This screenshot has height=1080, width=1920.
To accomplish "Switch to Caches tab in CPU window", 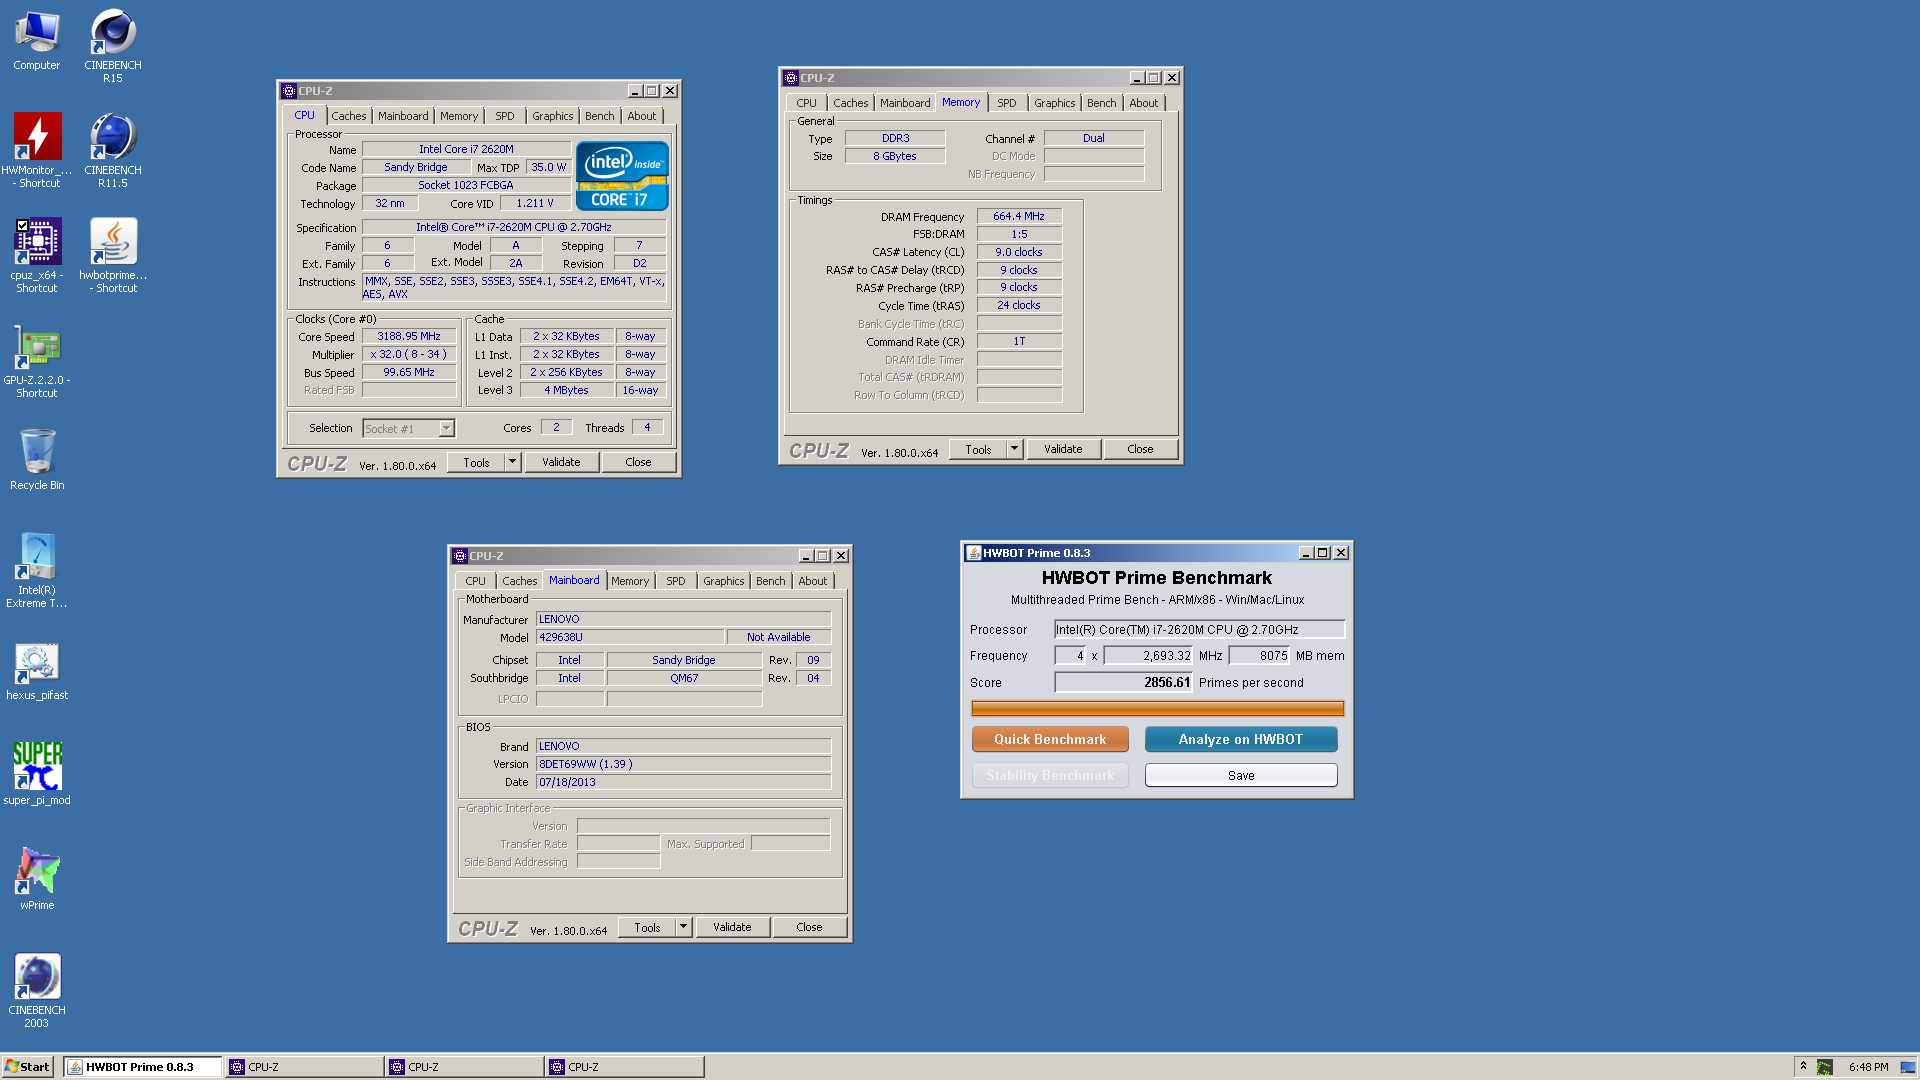I will pyautogui.click(x=349, y=116).
